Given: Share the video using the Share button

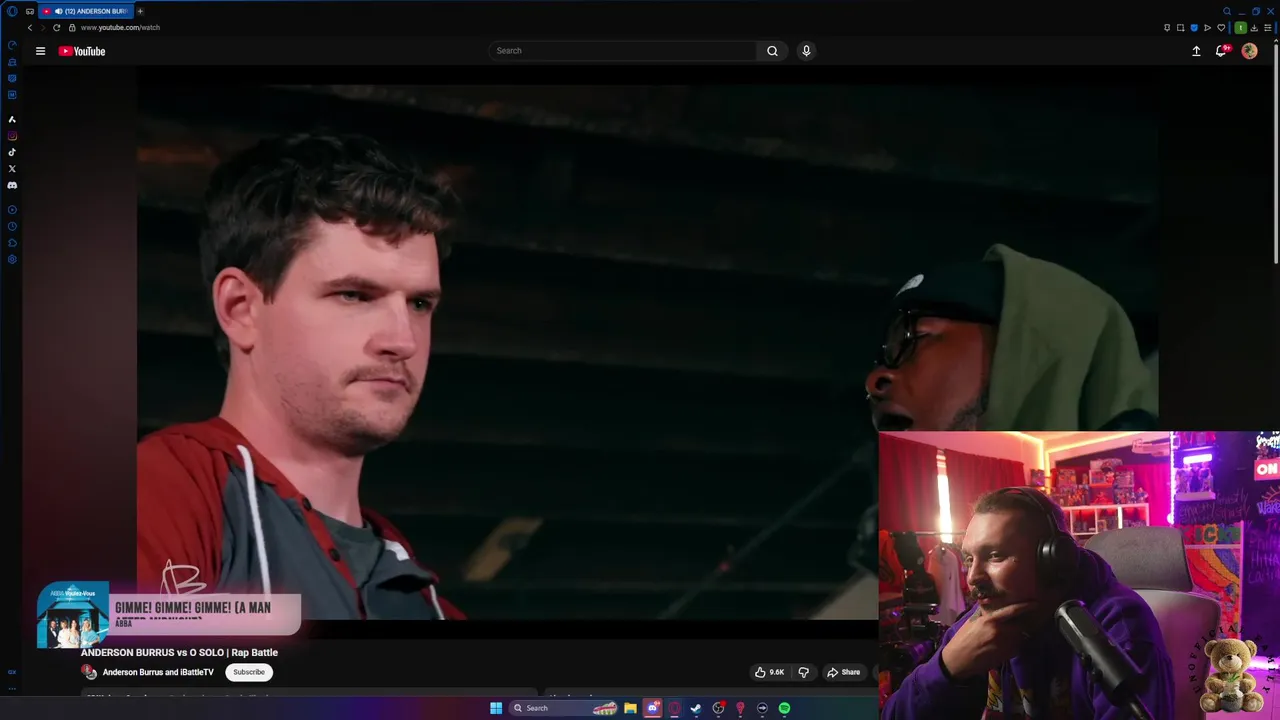Looking at the screenshot, I should tap(843, 672).
